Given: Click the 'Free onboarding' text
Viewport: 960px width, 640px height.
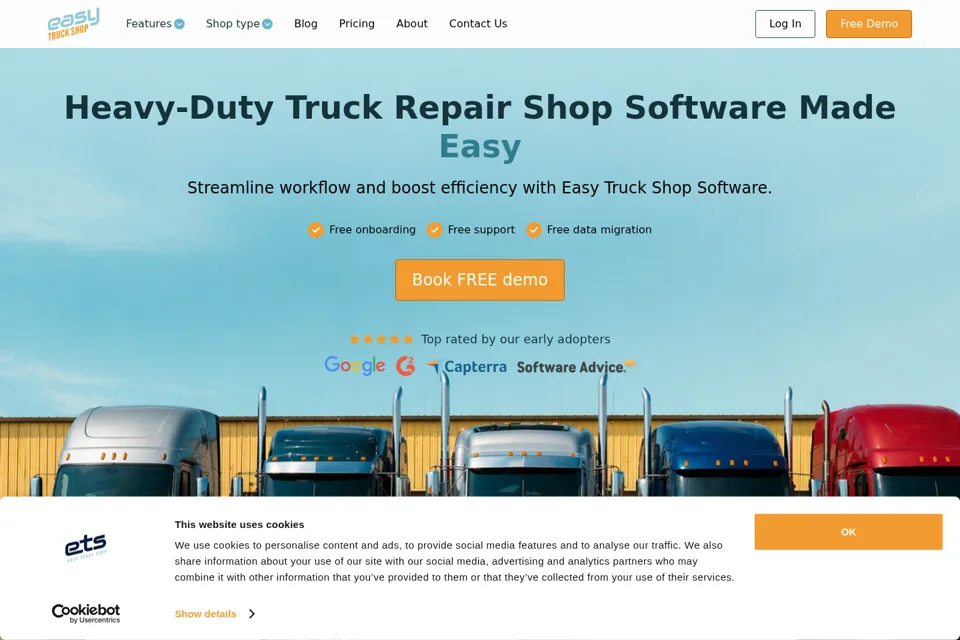Looking at the screenshot, I should [x=372, y=230].
